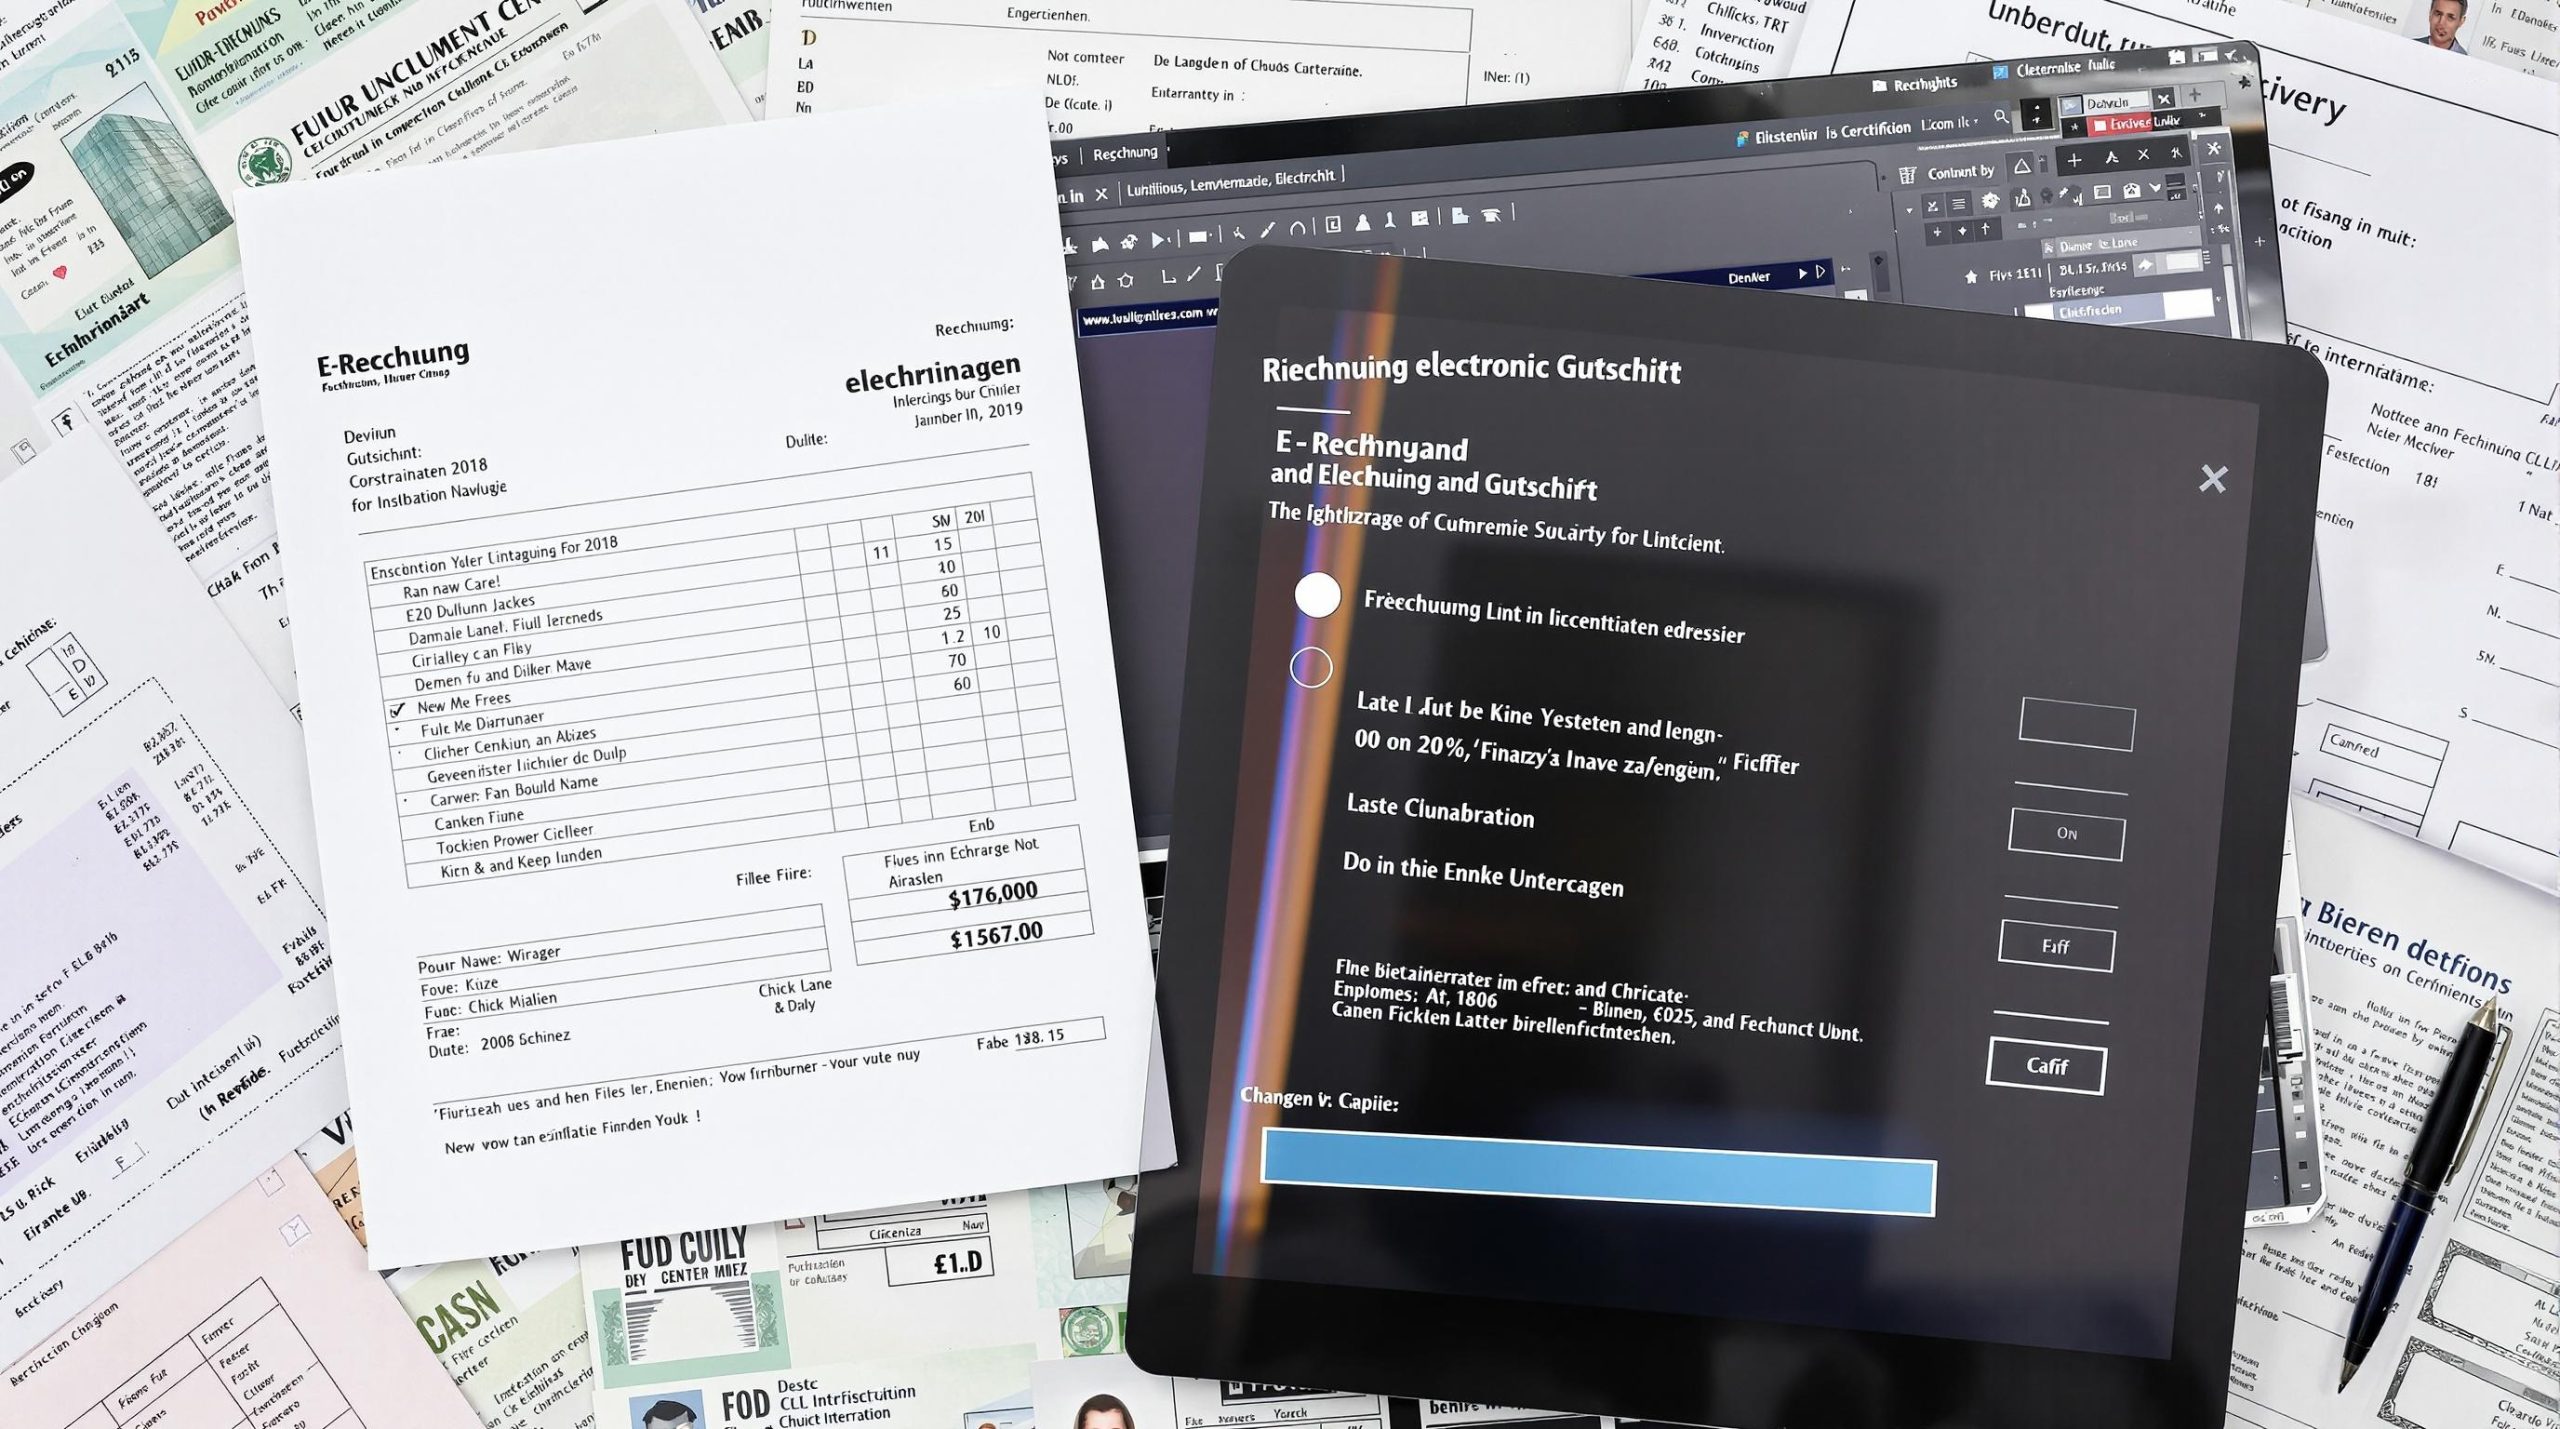Select the brush tool in the laptop toolbar

click(x=1267, y=230)
